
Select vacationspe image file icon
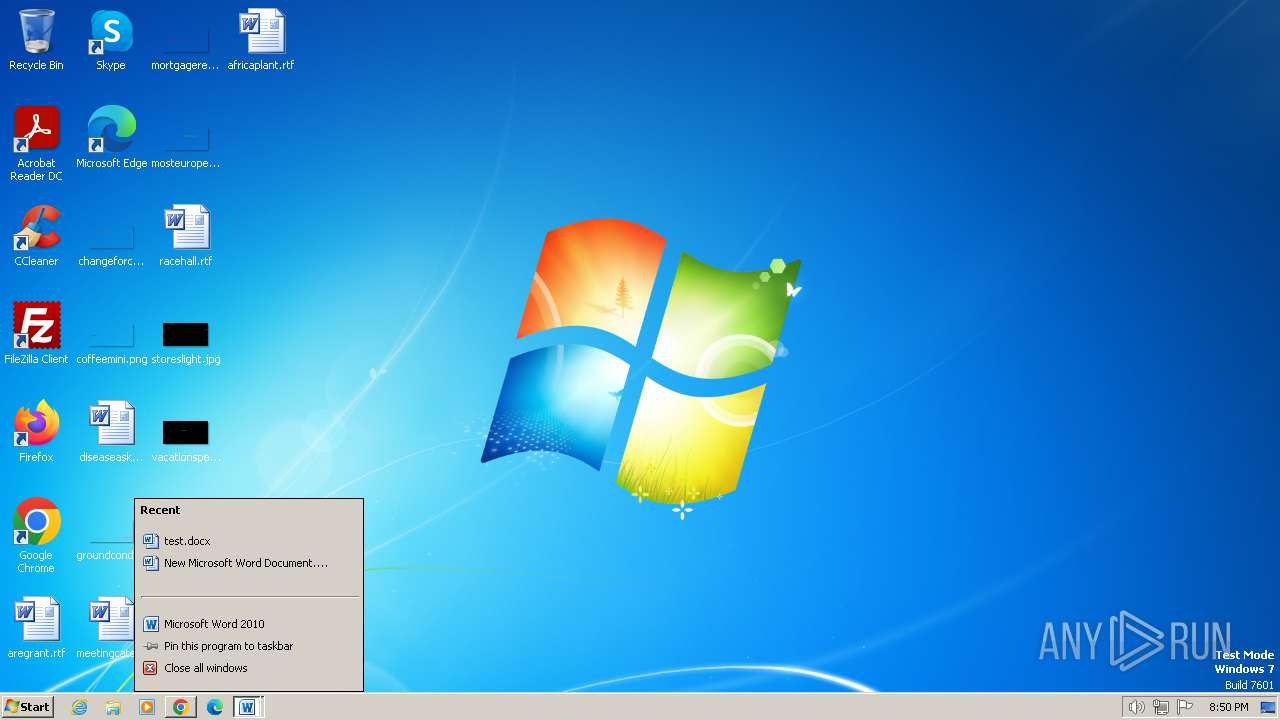pos(186,441)
